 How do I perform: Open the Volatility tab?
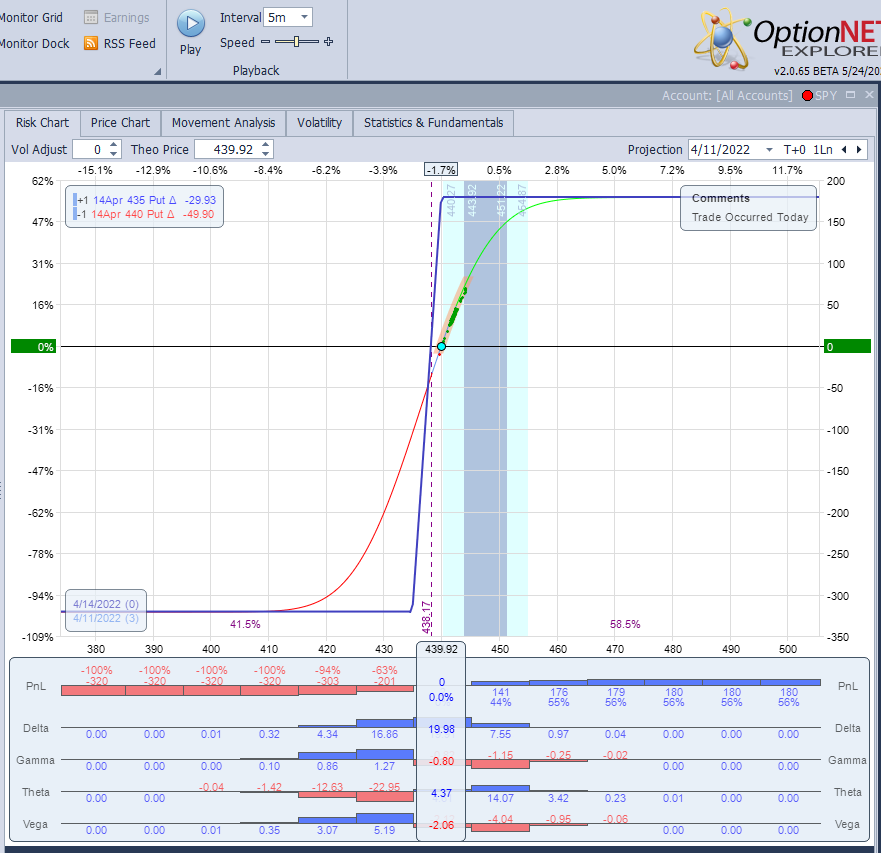tap(319, 123)
